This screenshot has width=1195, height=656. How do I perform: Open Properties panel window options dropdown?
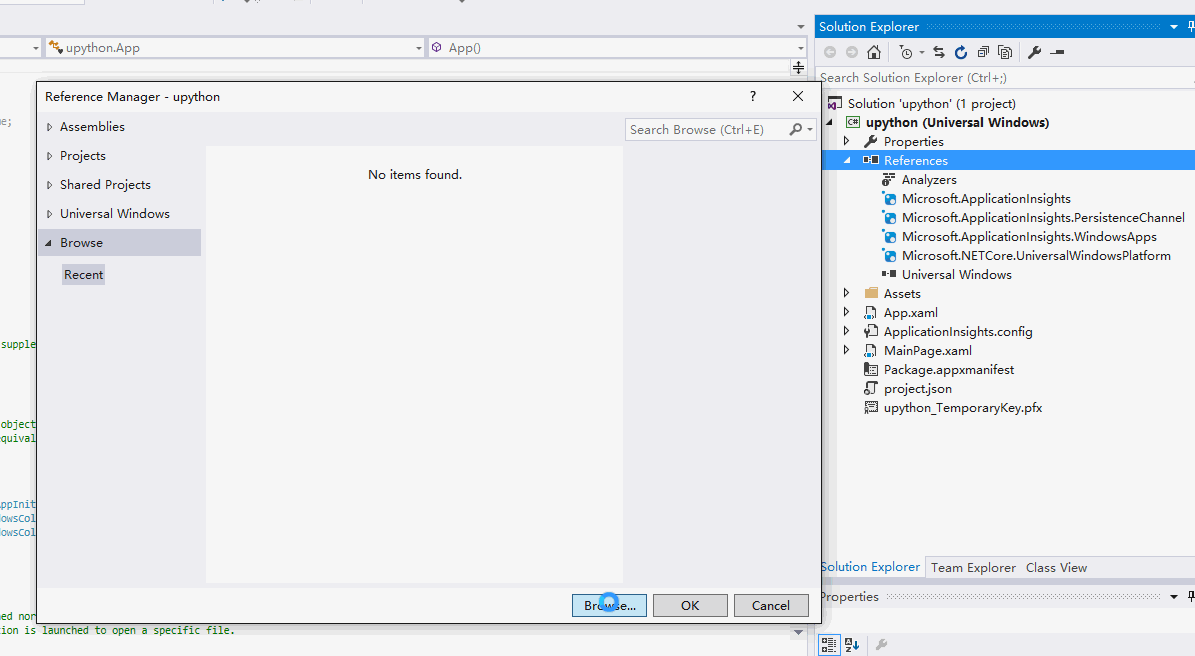1174,597
